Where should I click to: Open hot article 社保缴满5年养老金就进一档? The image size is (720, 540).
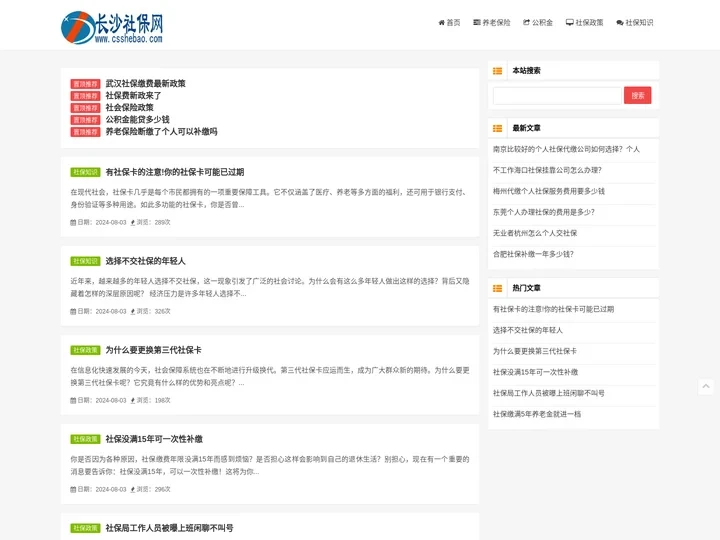pos(537,415)
